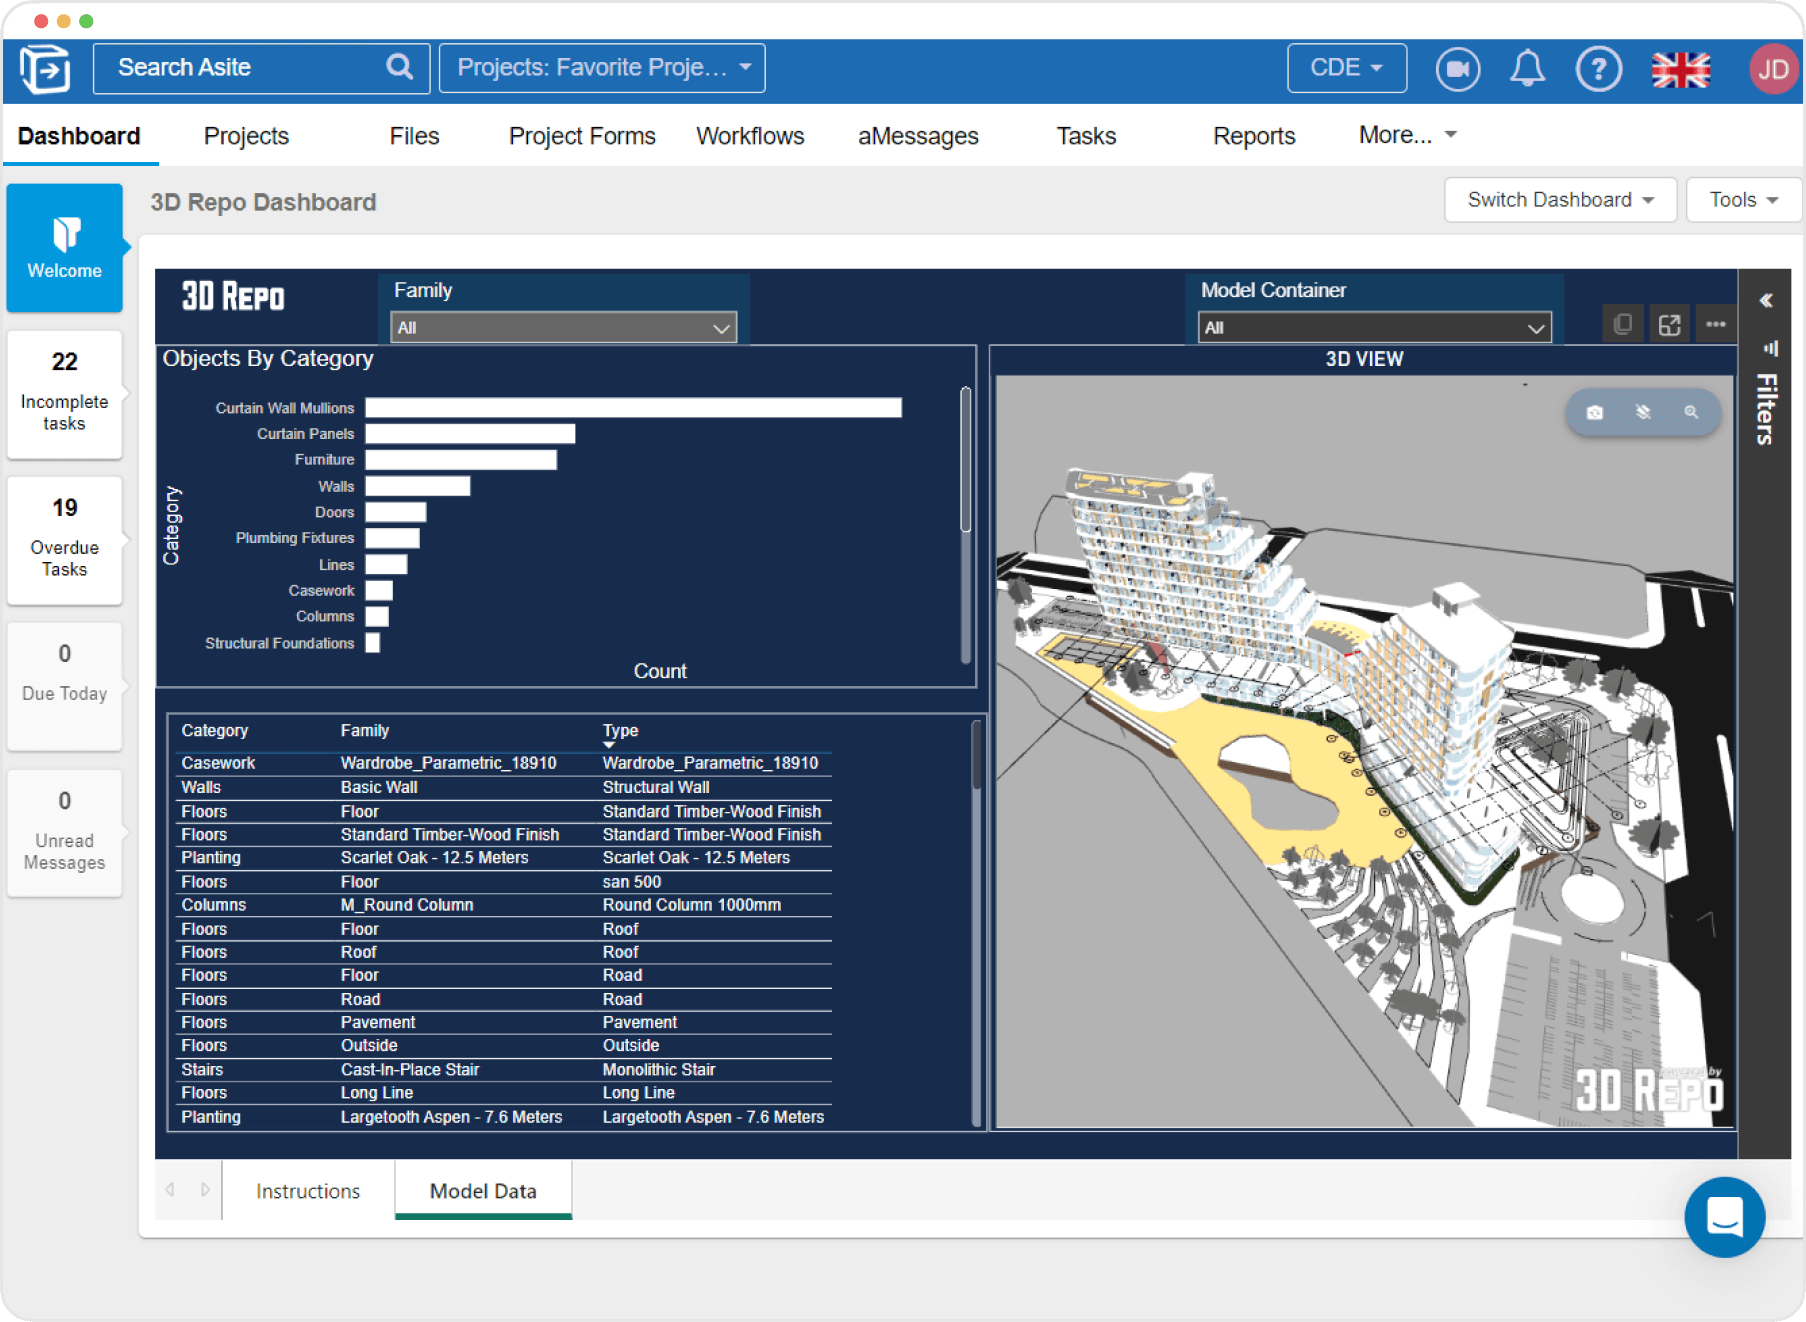
Task: Click the Round Column 1000mm cell
Action: 692,905
